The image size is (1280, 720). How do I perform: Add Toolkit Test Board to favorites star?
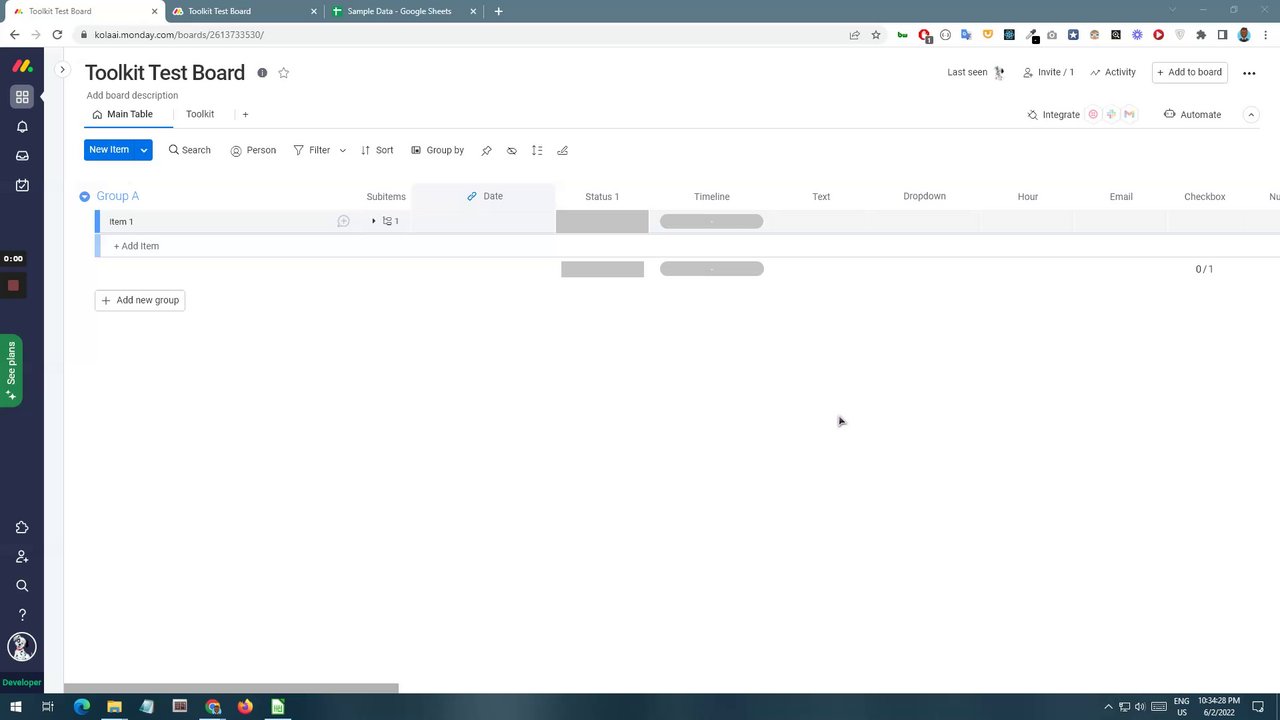pyautogui.click(x=284, y=73)
